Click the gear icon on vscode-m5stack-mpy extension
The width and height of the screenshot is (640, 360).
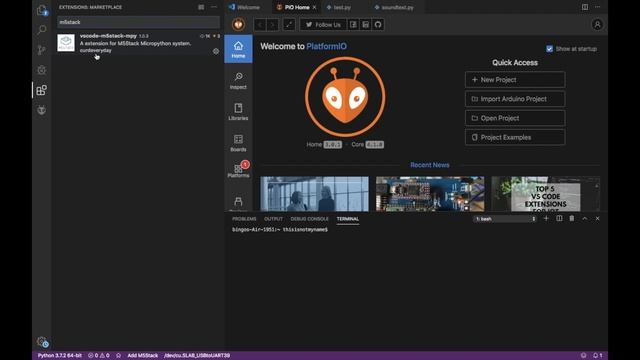[216, 51]
